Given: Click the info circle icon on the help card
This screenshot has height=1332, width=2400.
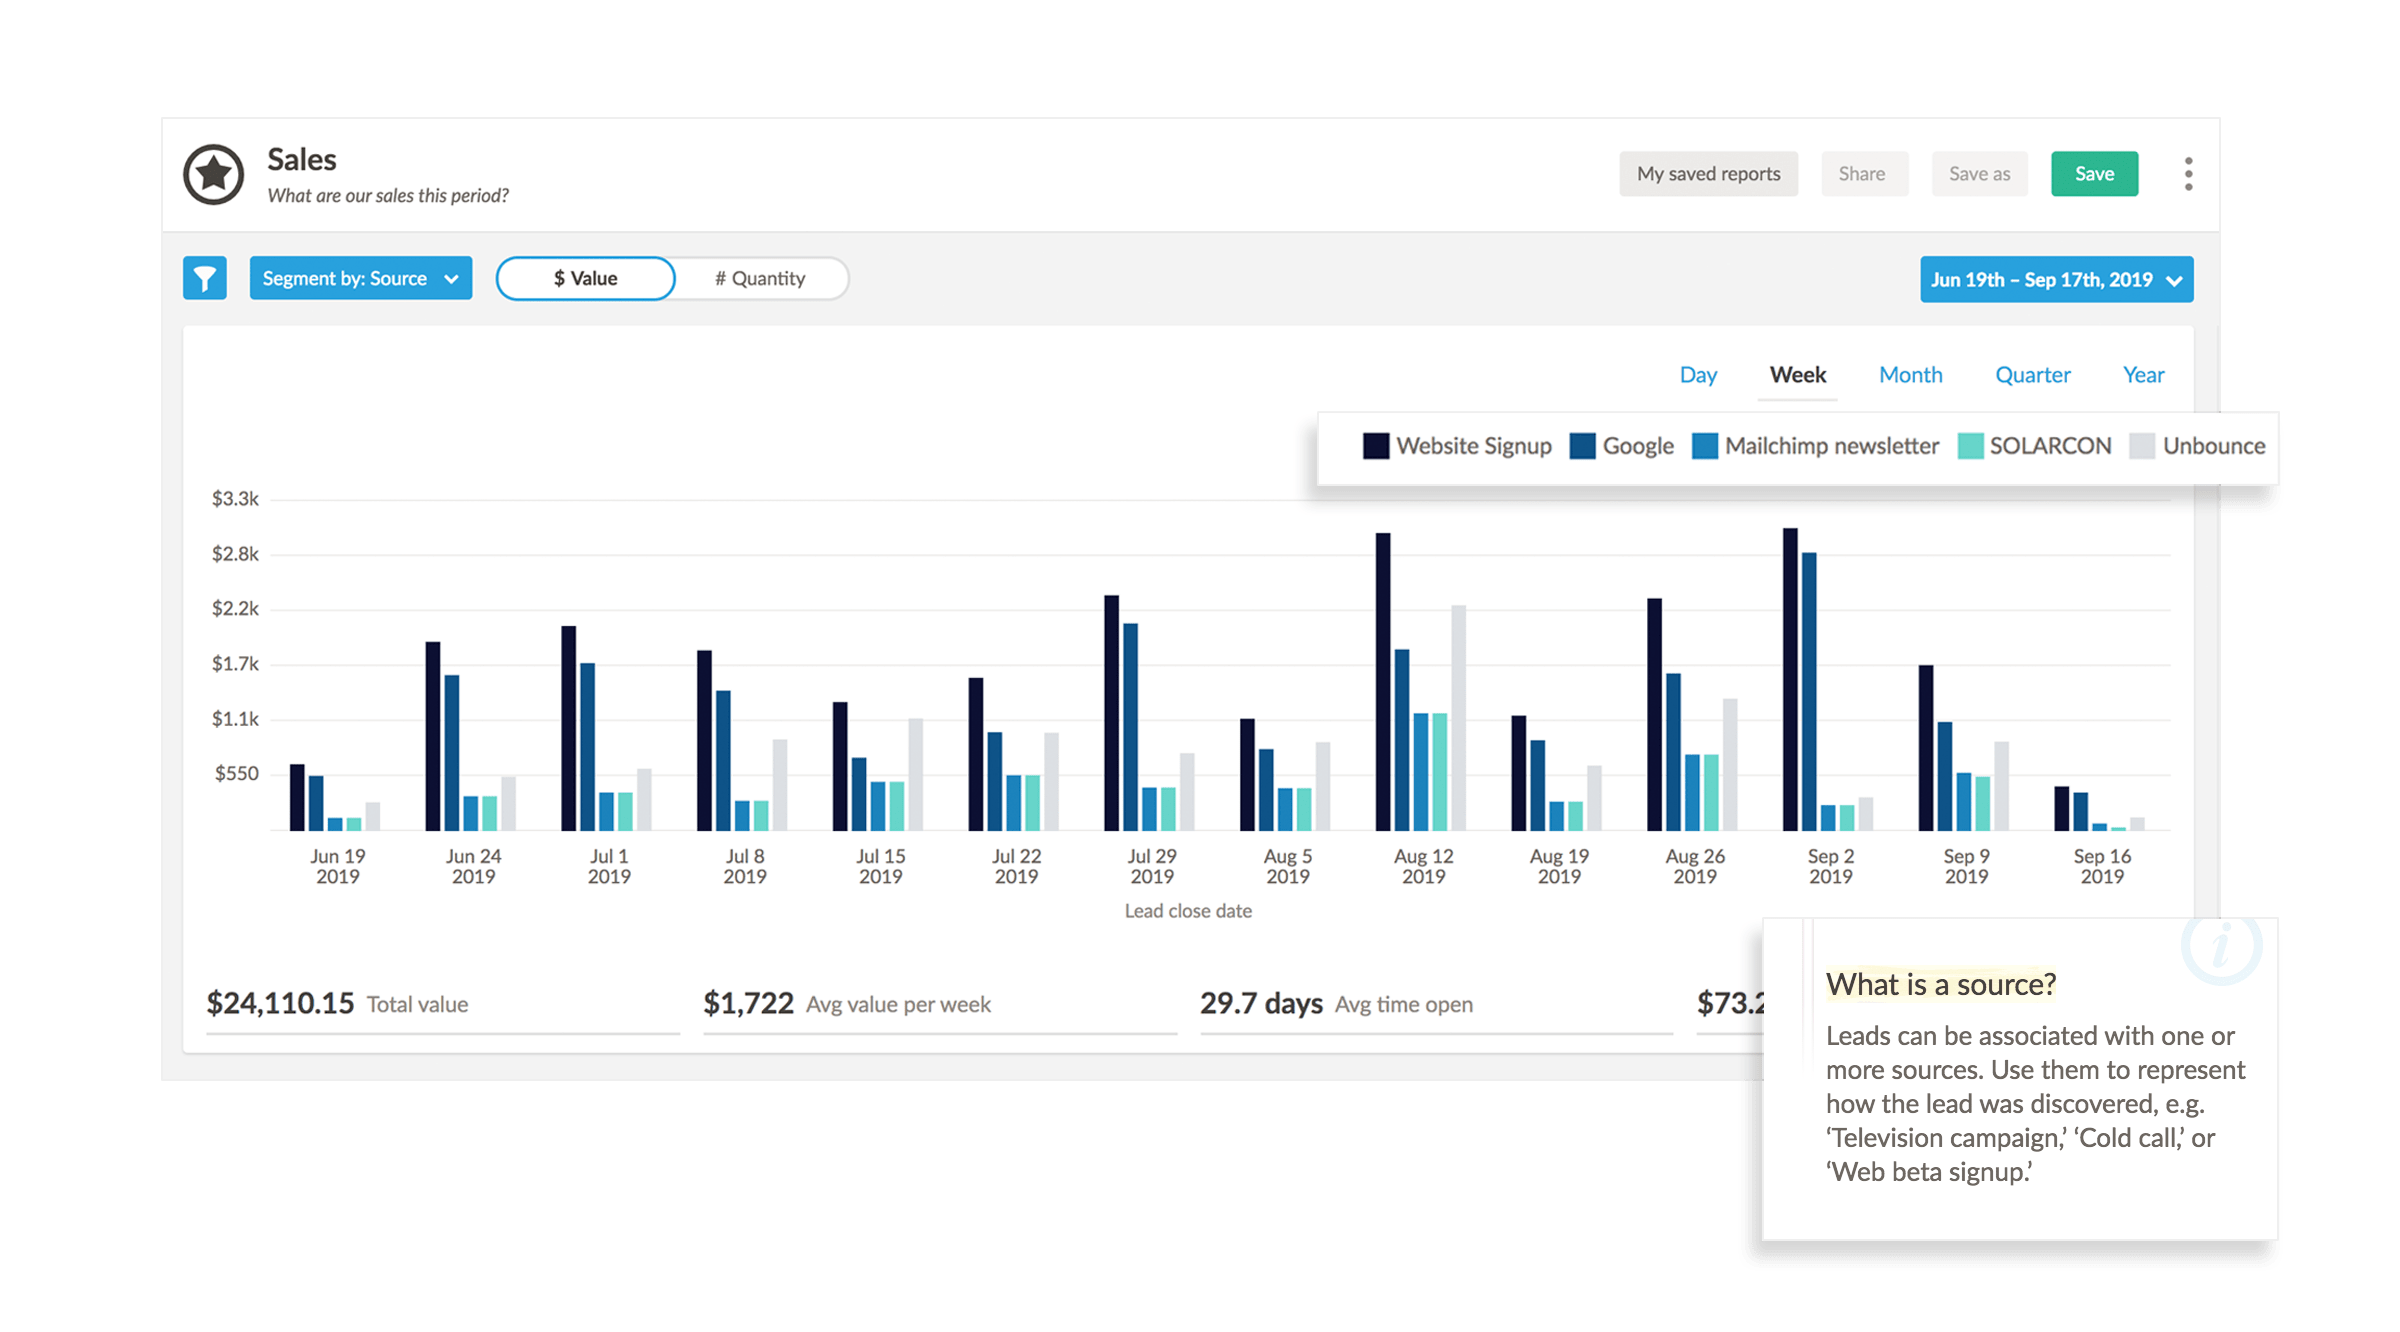Looking at the screenshot, I should click(2221, 946).
